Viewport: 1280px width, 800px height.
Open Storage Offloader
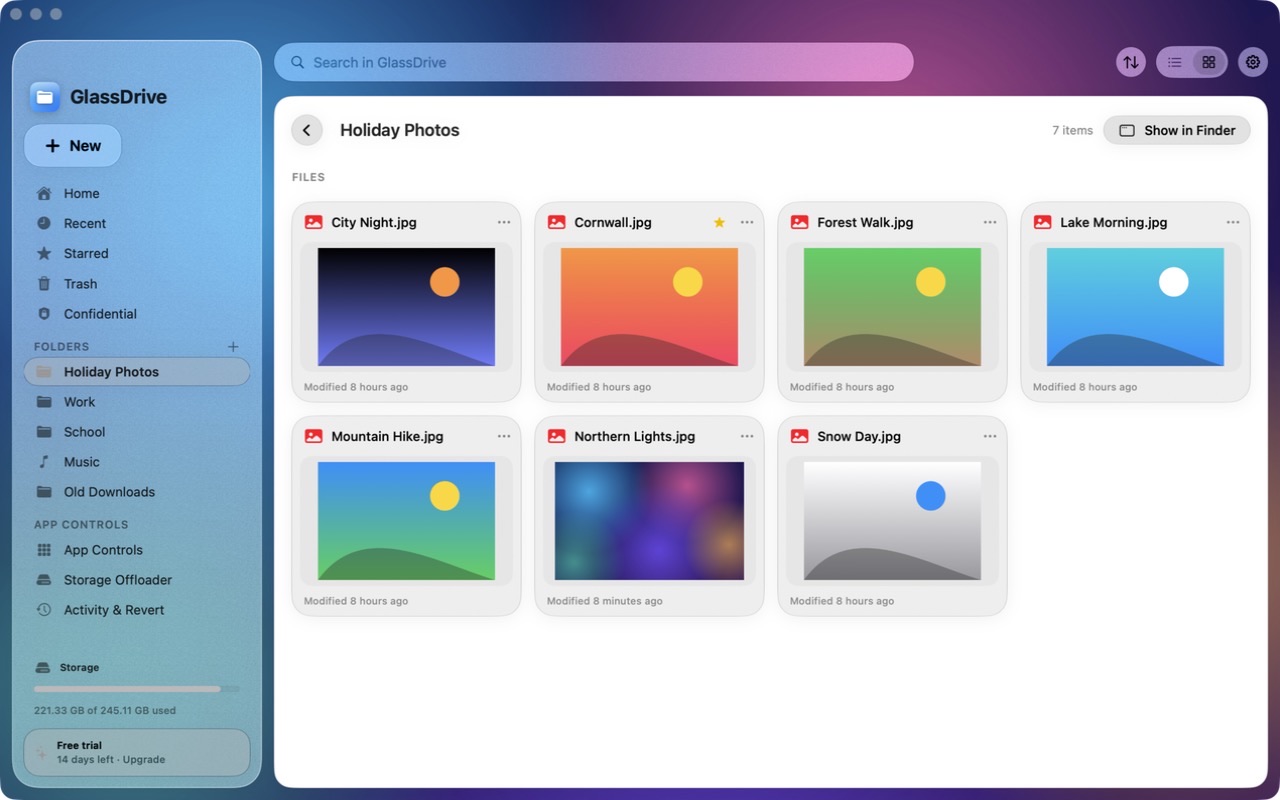[x=137, y=580]
